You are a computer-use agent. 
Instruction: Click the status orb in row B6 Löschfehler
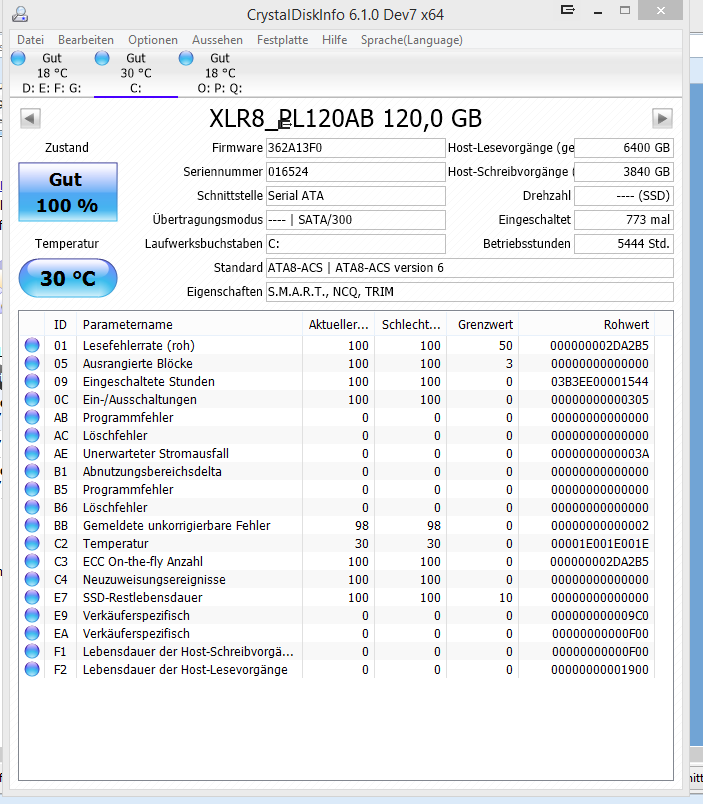coord(32,507)
